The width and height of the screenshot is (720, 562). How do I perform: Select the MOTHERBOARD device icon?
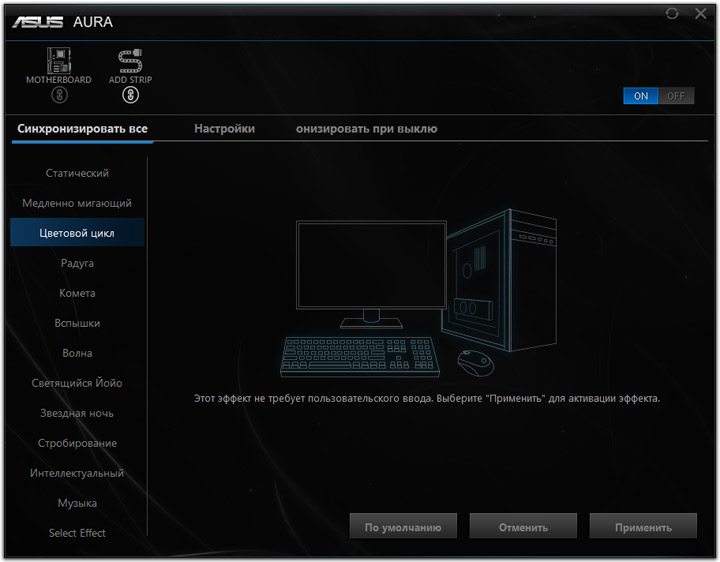click(59, 60)
